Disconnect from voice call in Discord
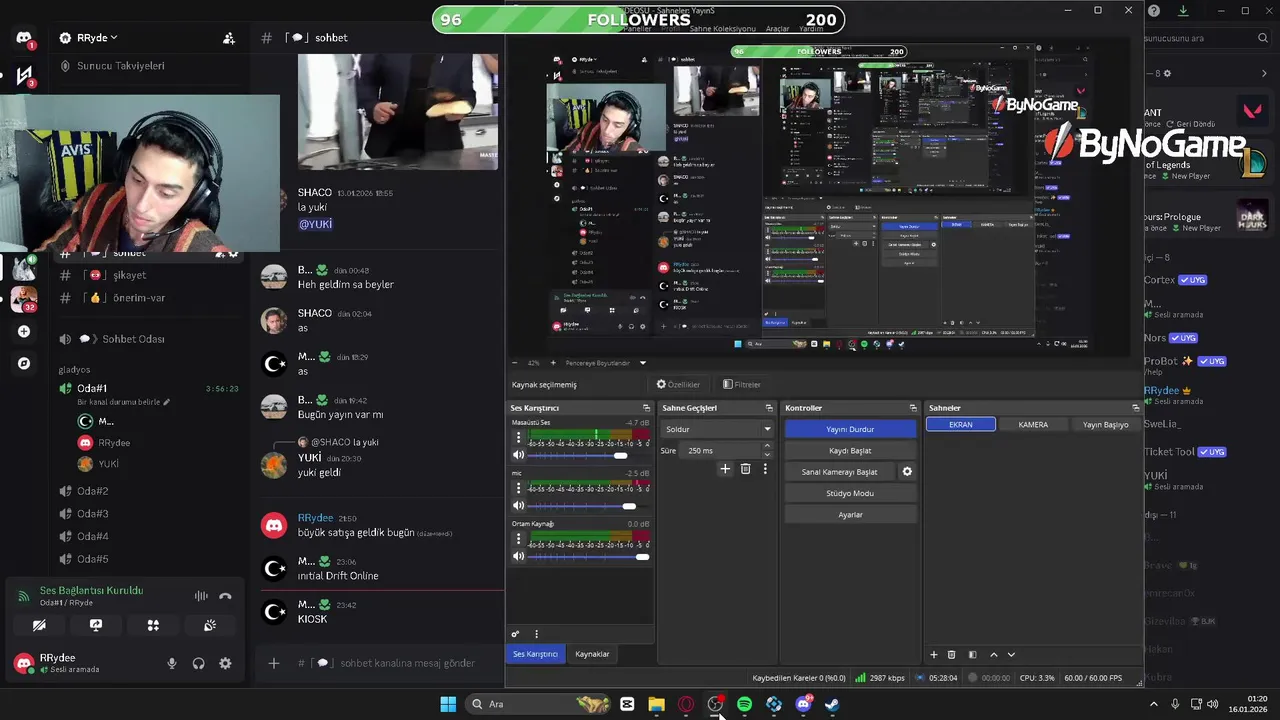Image resolution: width=1280 pixels, height=720 pixels. tap(225, 596)
